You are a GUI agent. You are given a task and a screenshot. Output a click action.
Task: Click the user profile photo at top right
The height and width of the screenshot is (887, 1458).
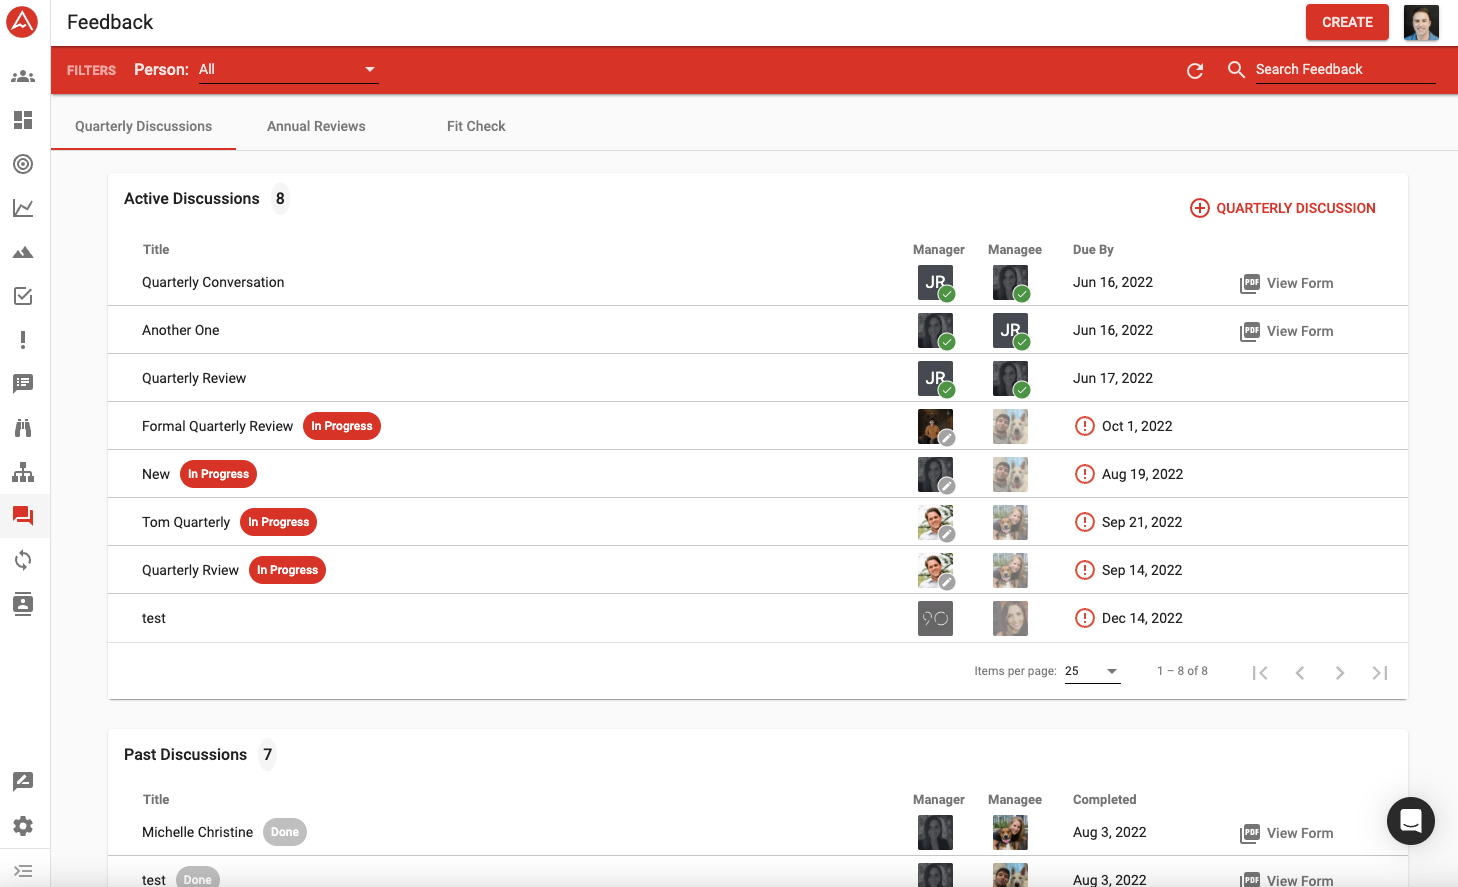click(x=1421, y=22)
